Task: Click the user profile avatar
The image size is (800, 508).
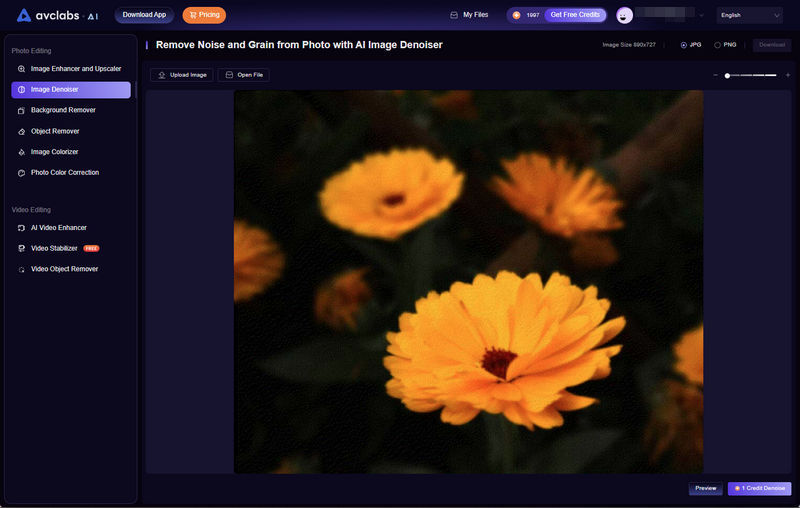Action: pyautogui.click(x=625, y=15)
